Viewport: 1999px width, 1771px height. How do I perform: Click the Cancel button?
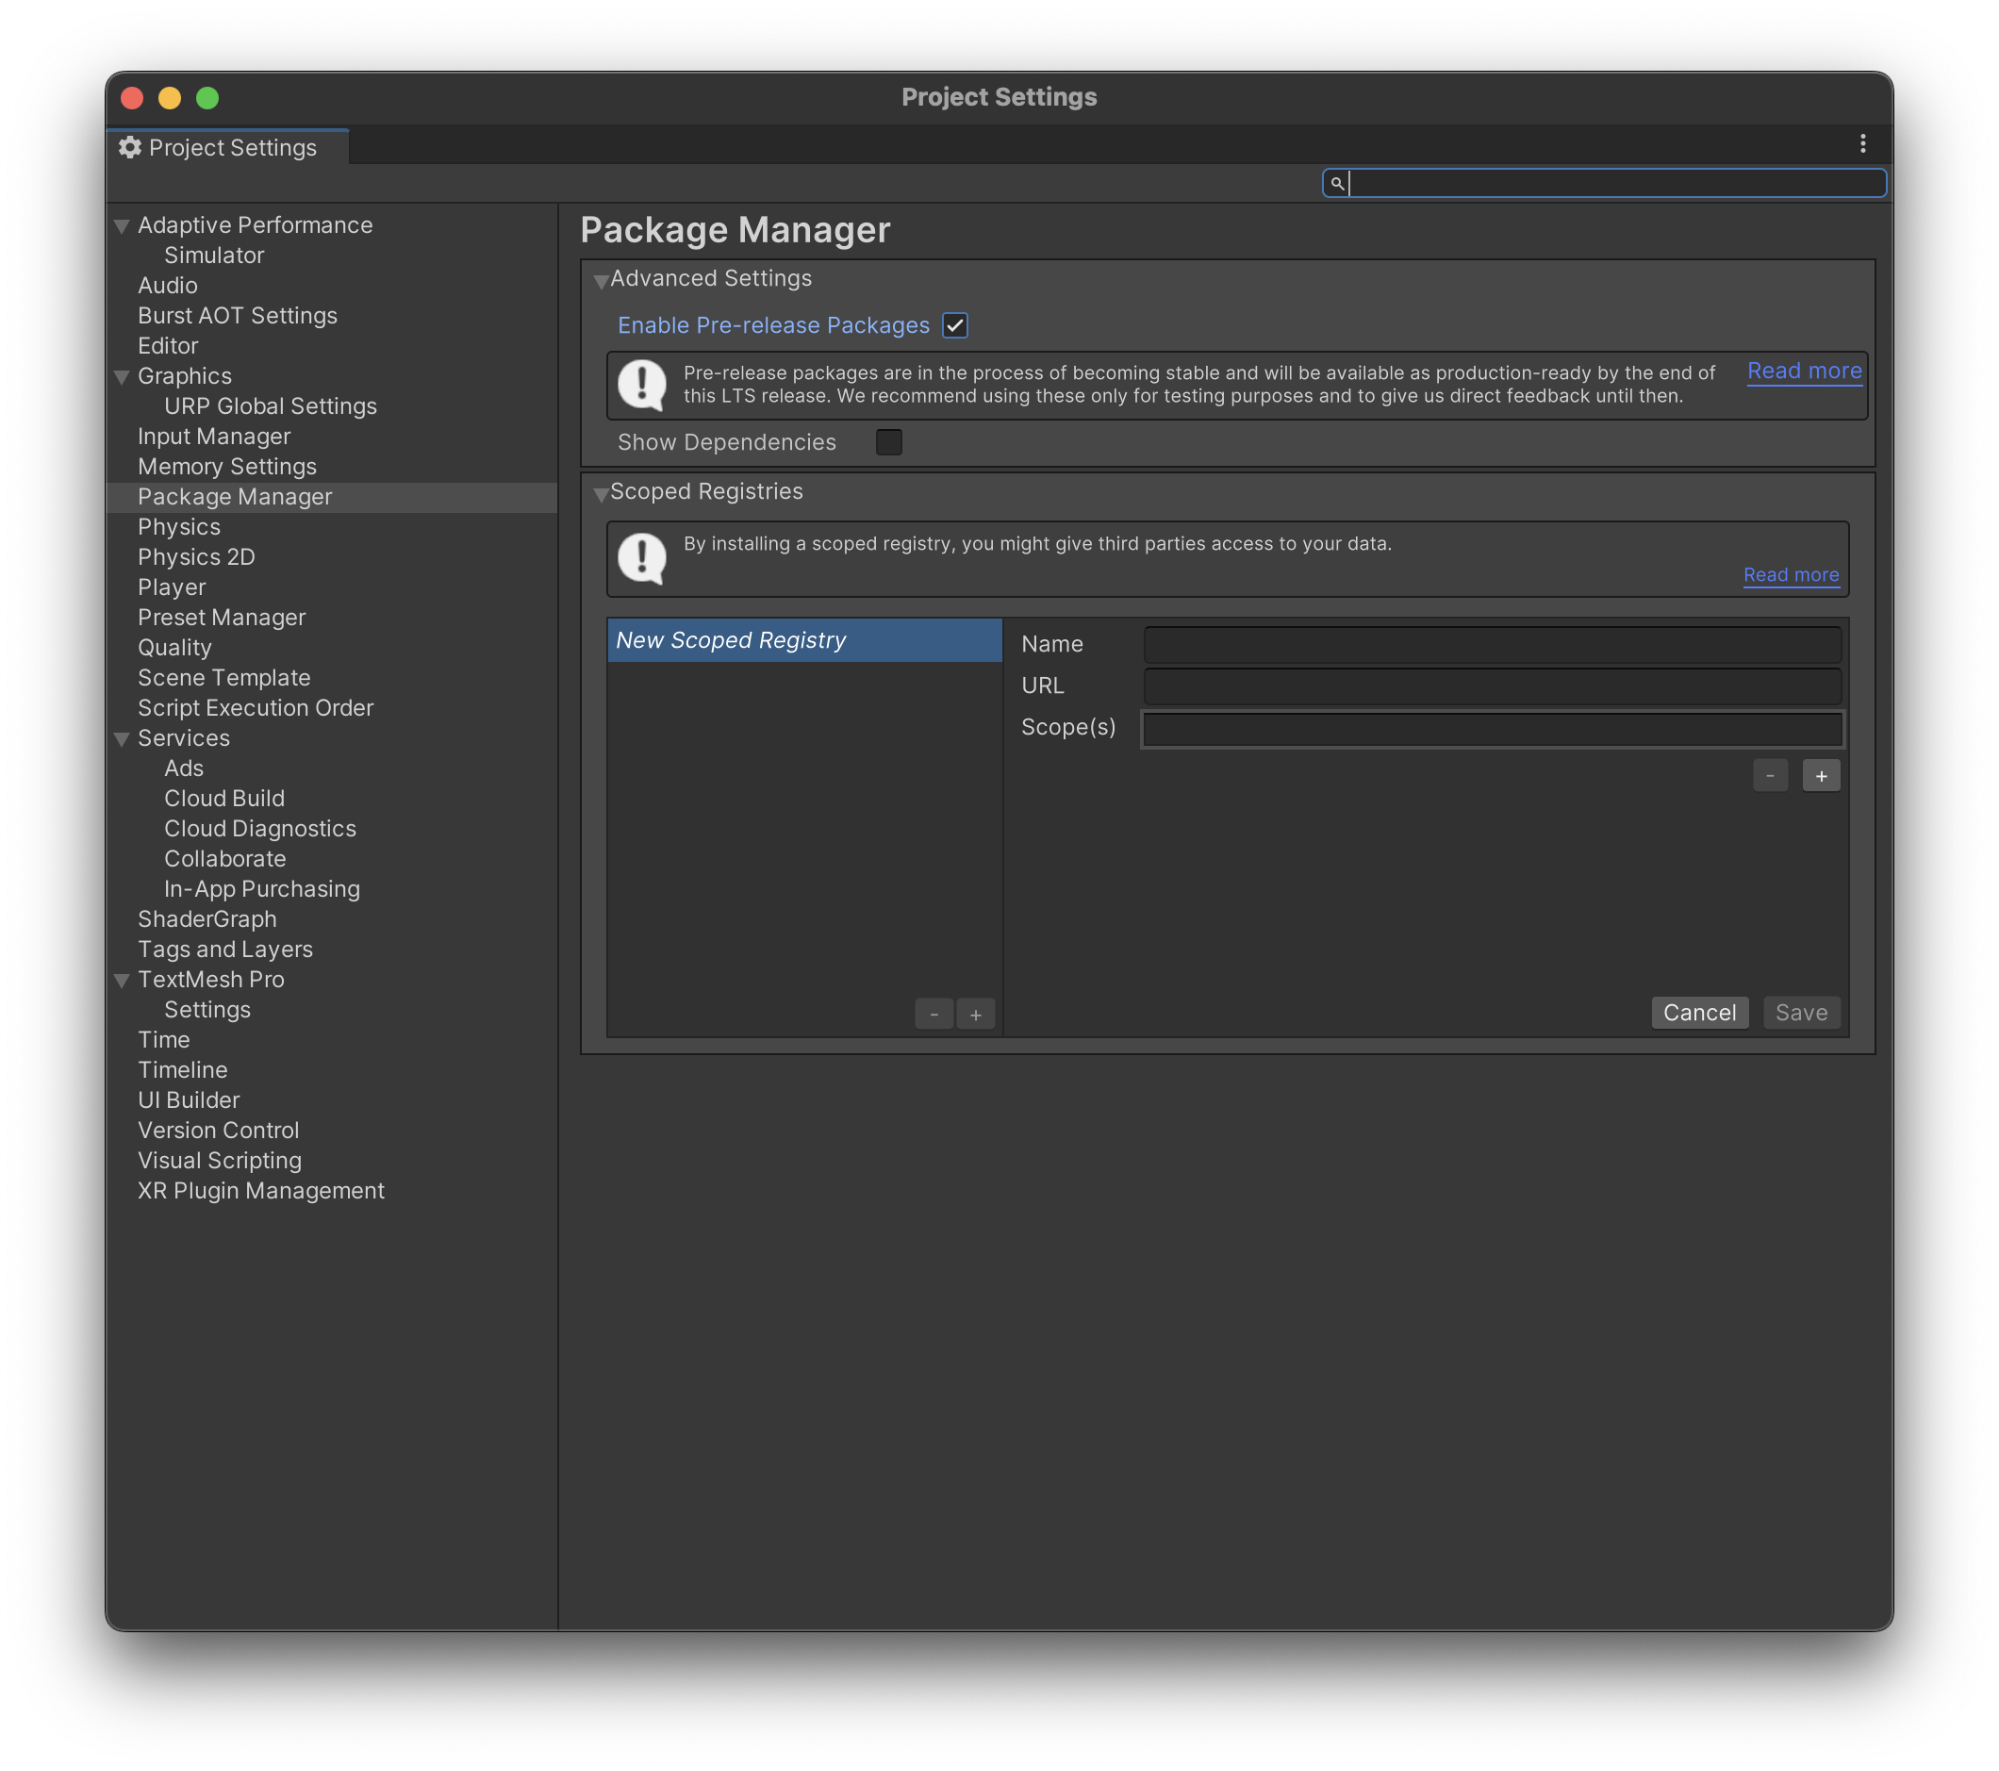click(1698, 1012)
